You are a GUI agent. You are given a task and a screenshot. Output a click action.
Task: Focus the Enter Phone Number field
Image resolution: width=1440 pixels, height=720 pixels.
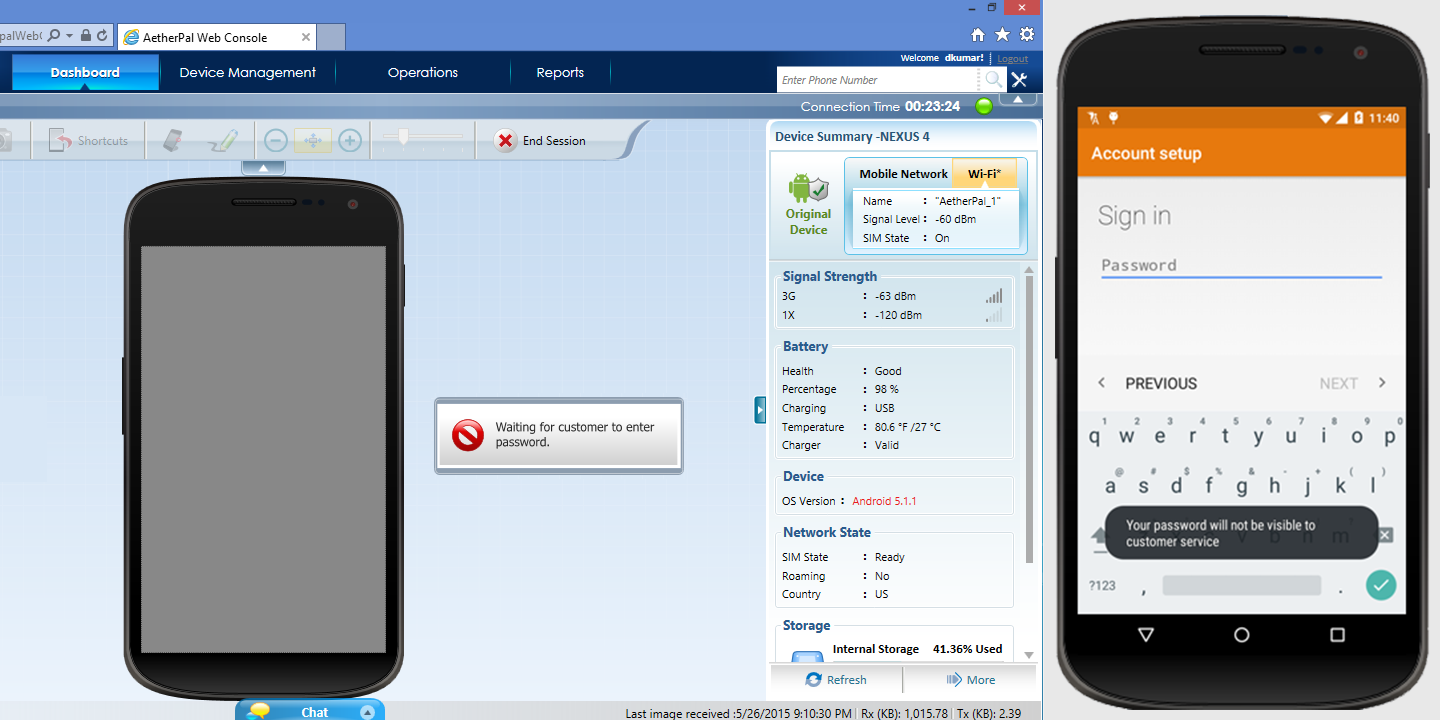pos(878,80)
